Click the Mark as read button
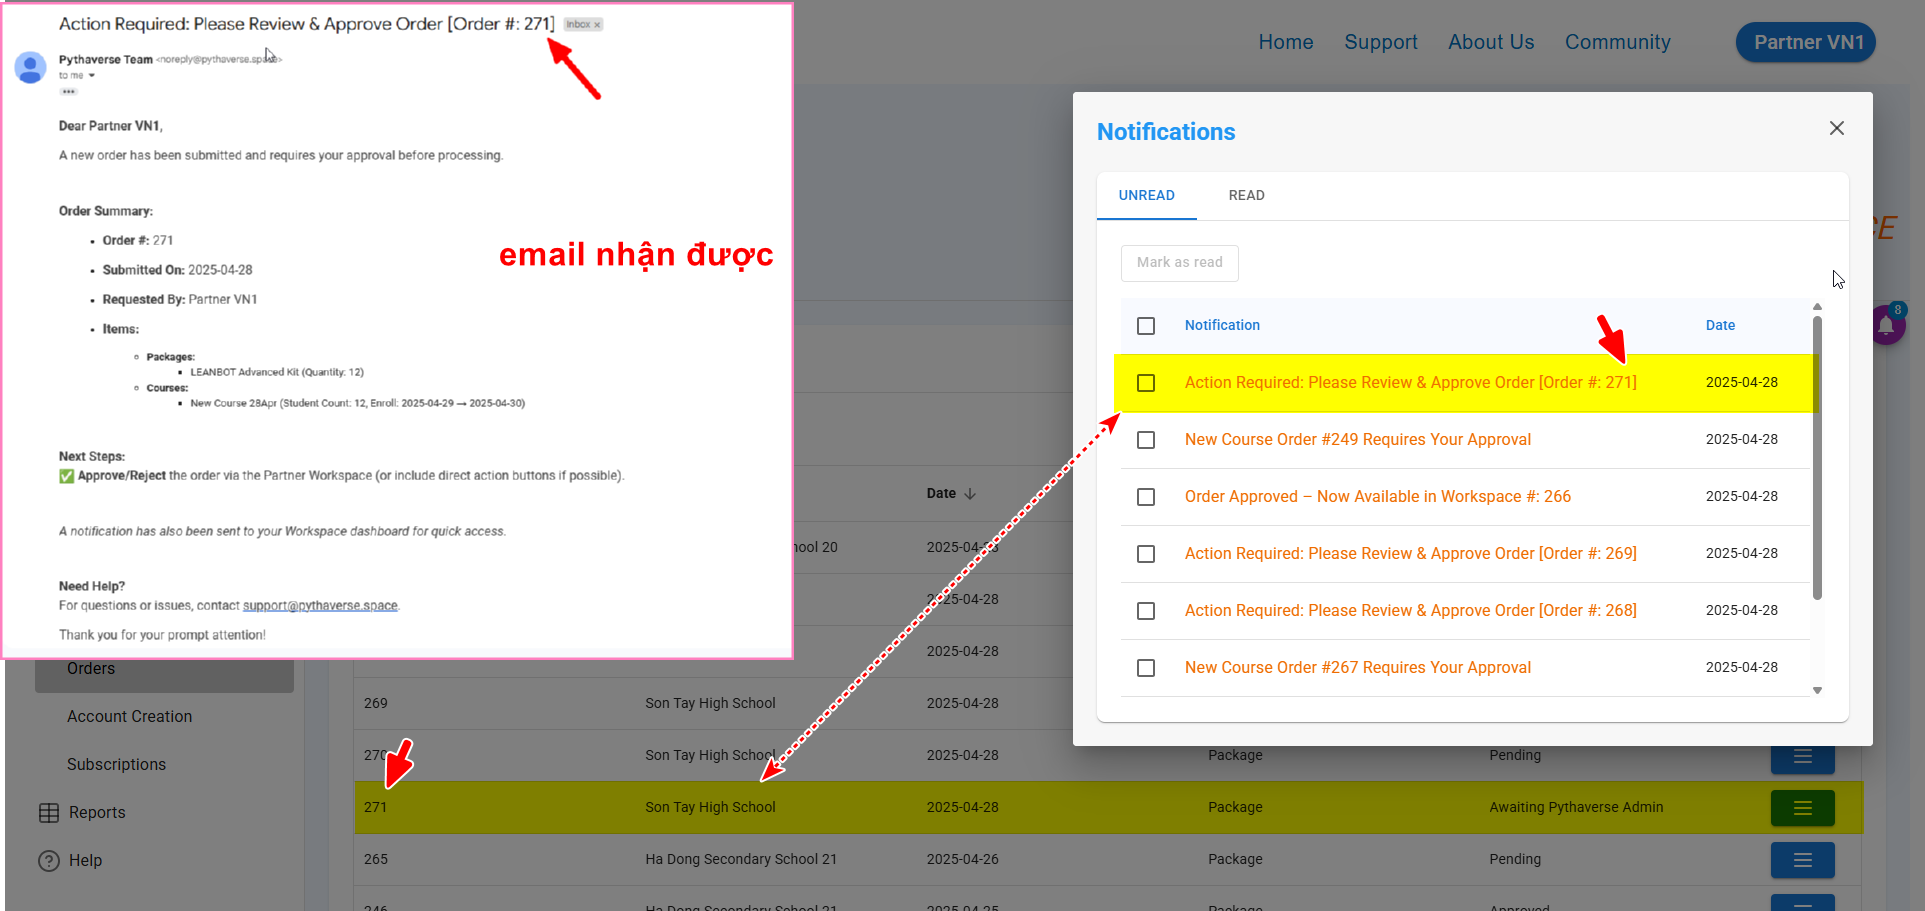The height and width of the screenshot is (911, 1925). (1179, 262)
